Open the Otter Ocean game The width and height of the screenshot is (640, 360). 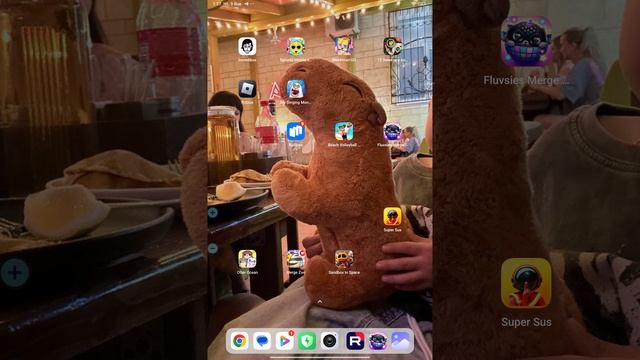[x=247, y=259]
